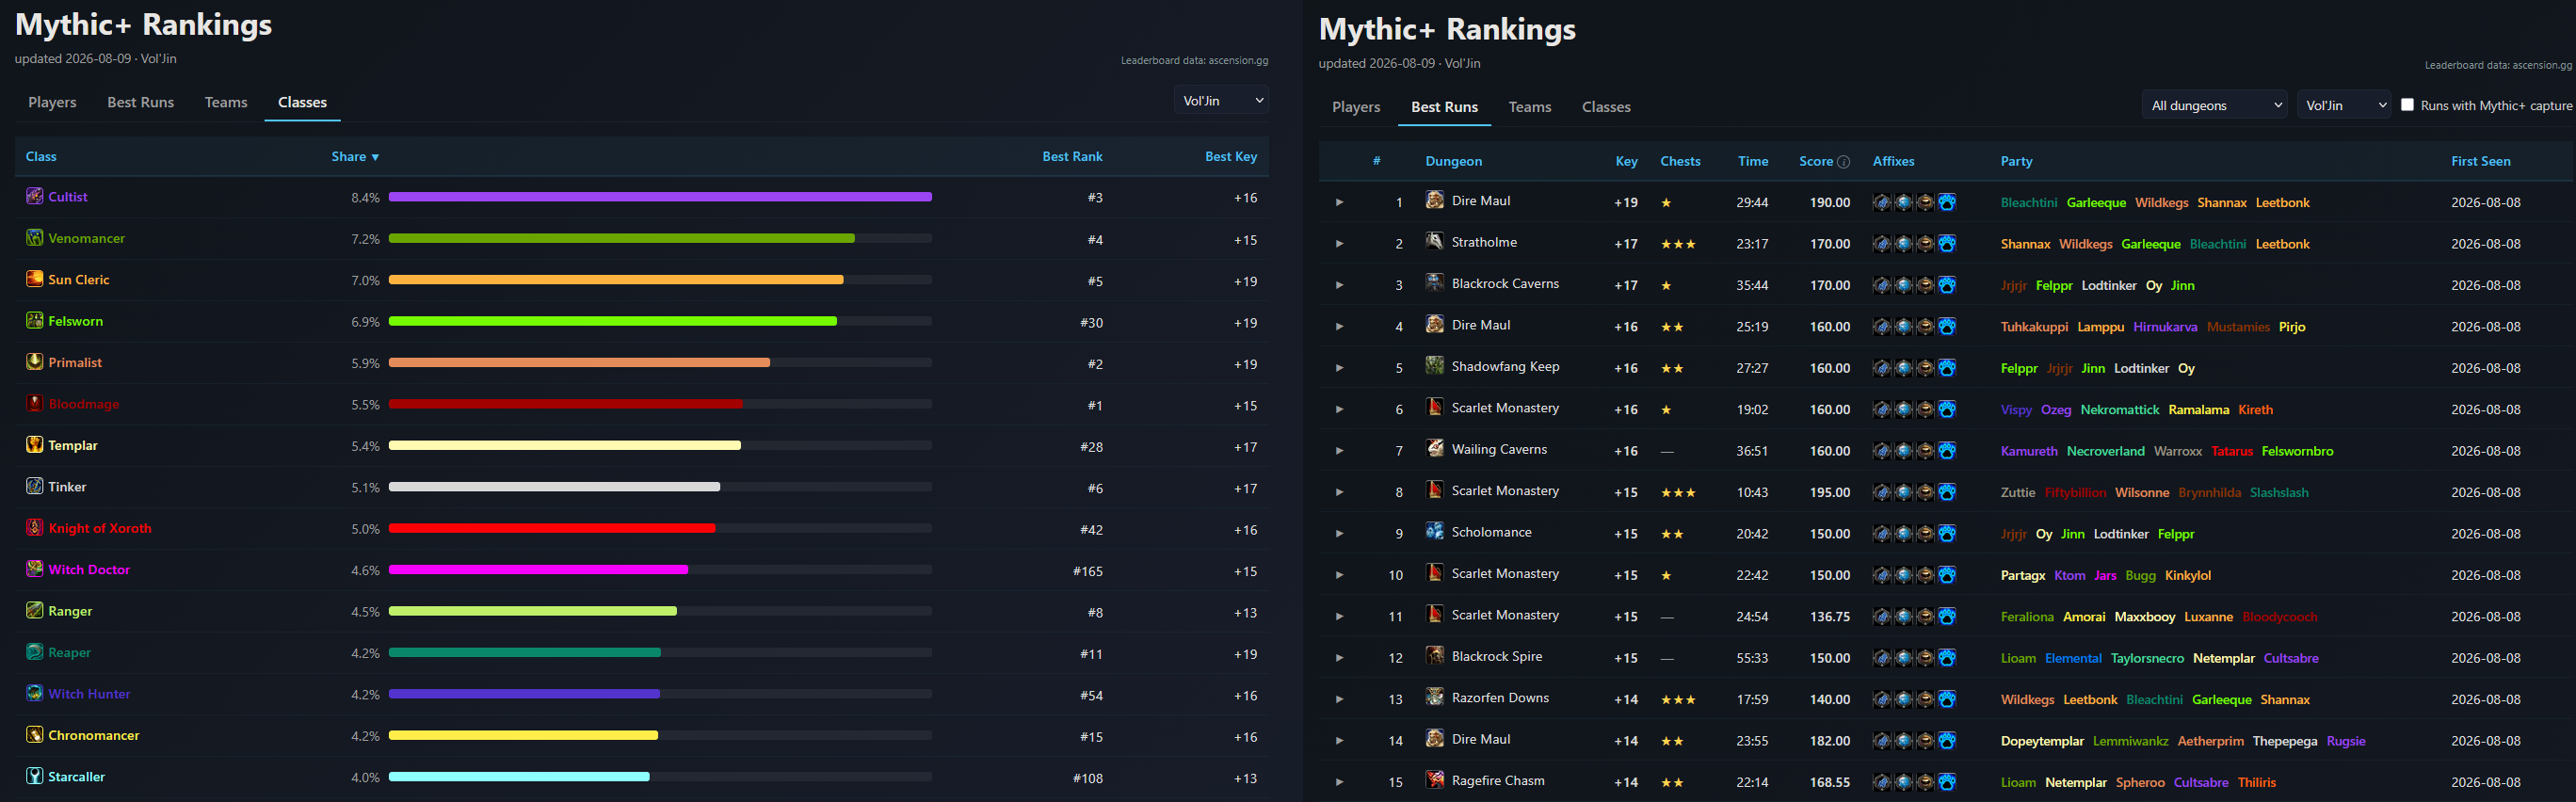Click the info icon beside the Score header

point(1844,162)
